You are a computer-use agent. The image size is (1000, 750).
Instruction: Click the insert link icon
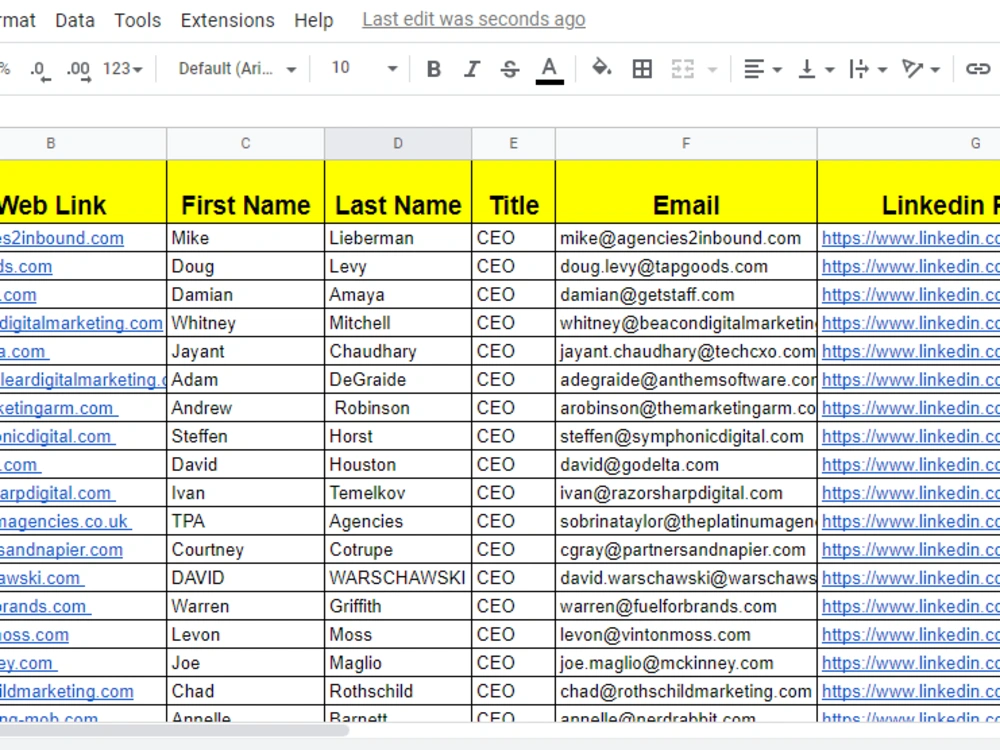[977, 68]
